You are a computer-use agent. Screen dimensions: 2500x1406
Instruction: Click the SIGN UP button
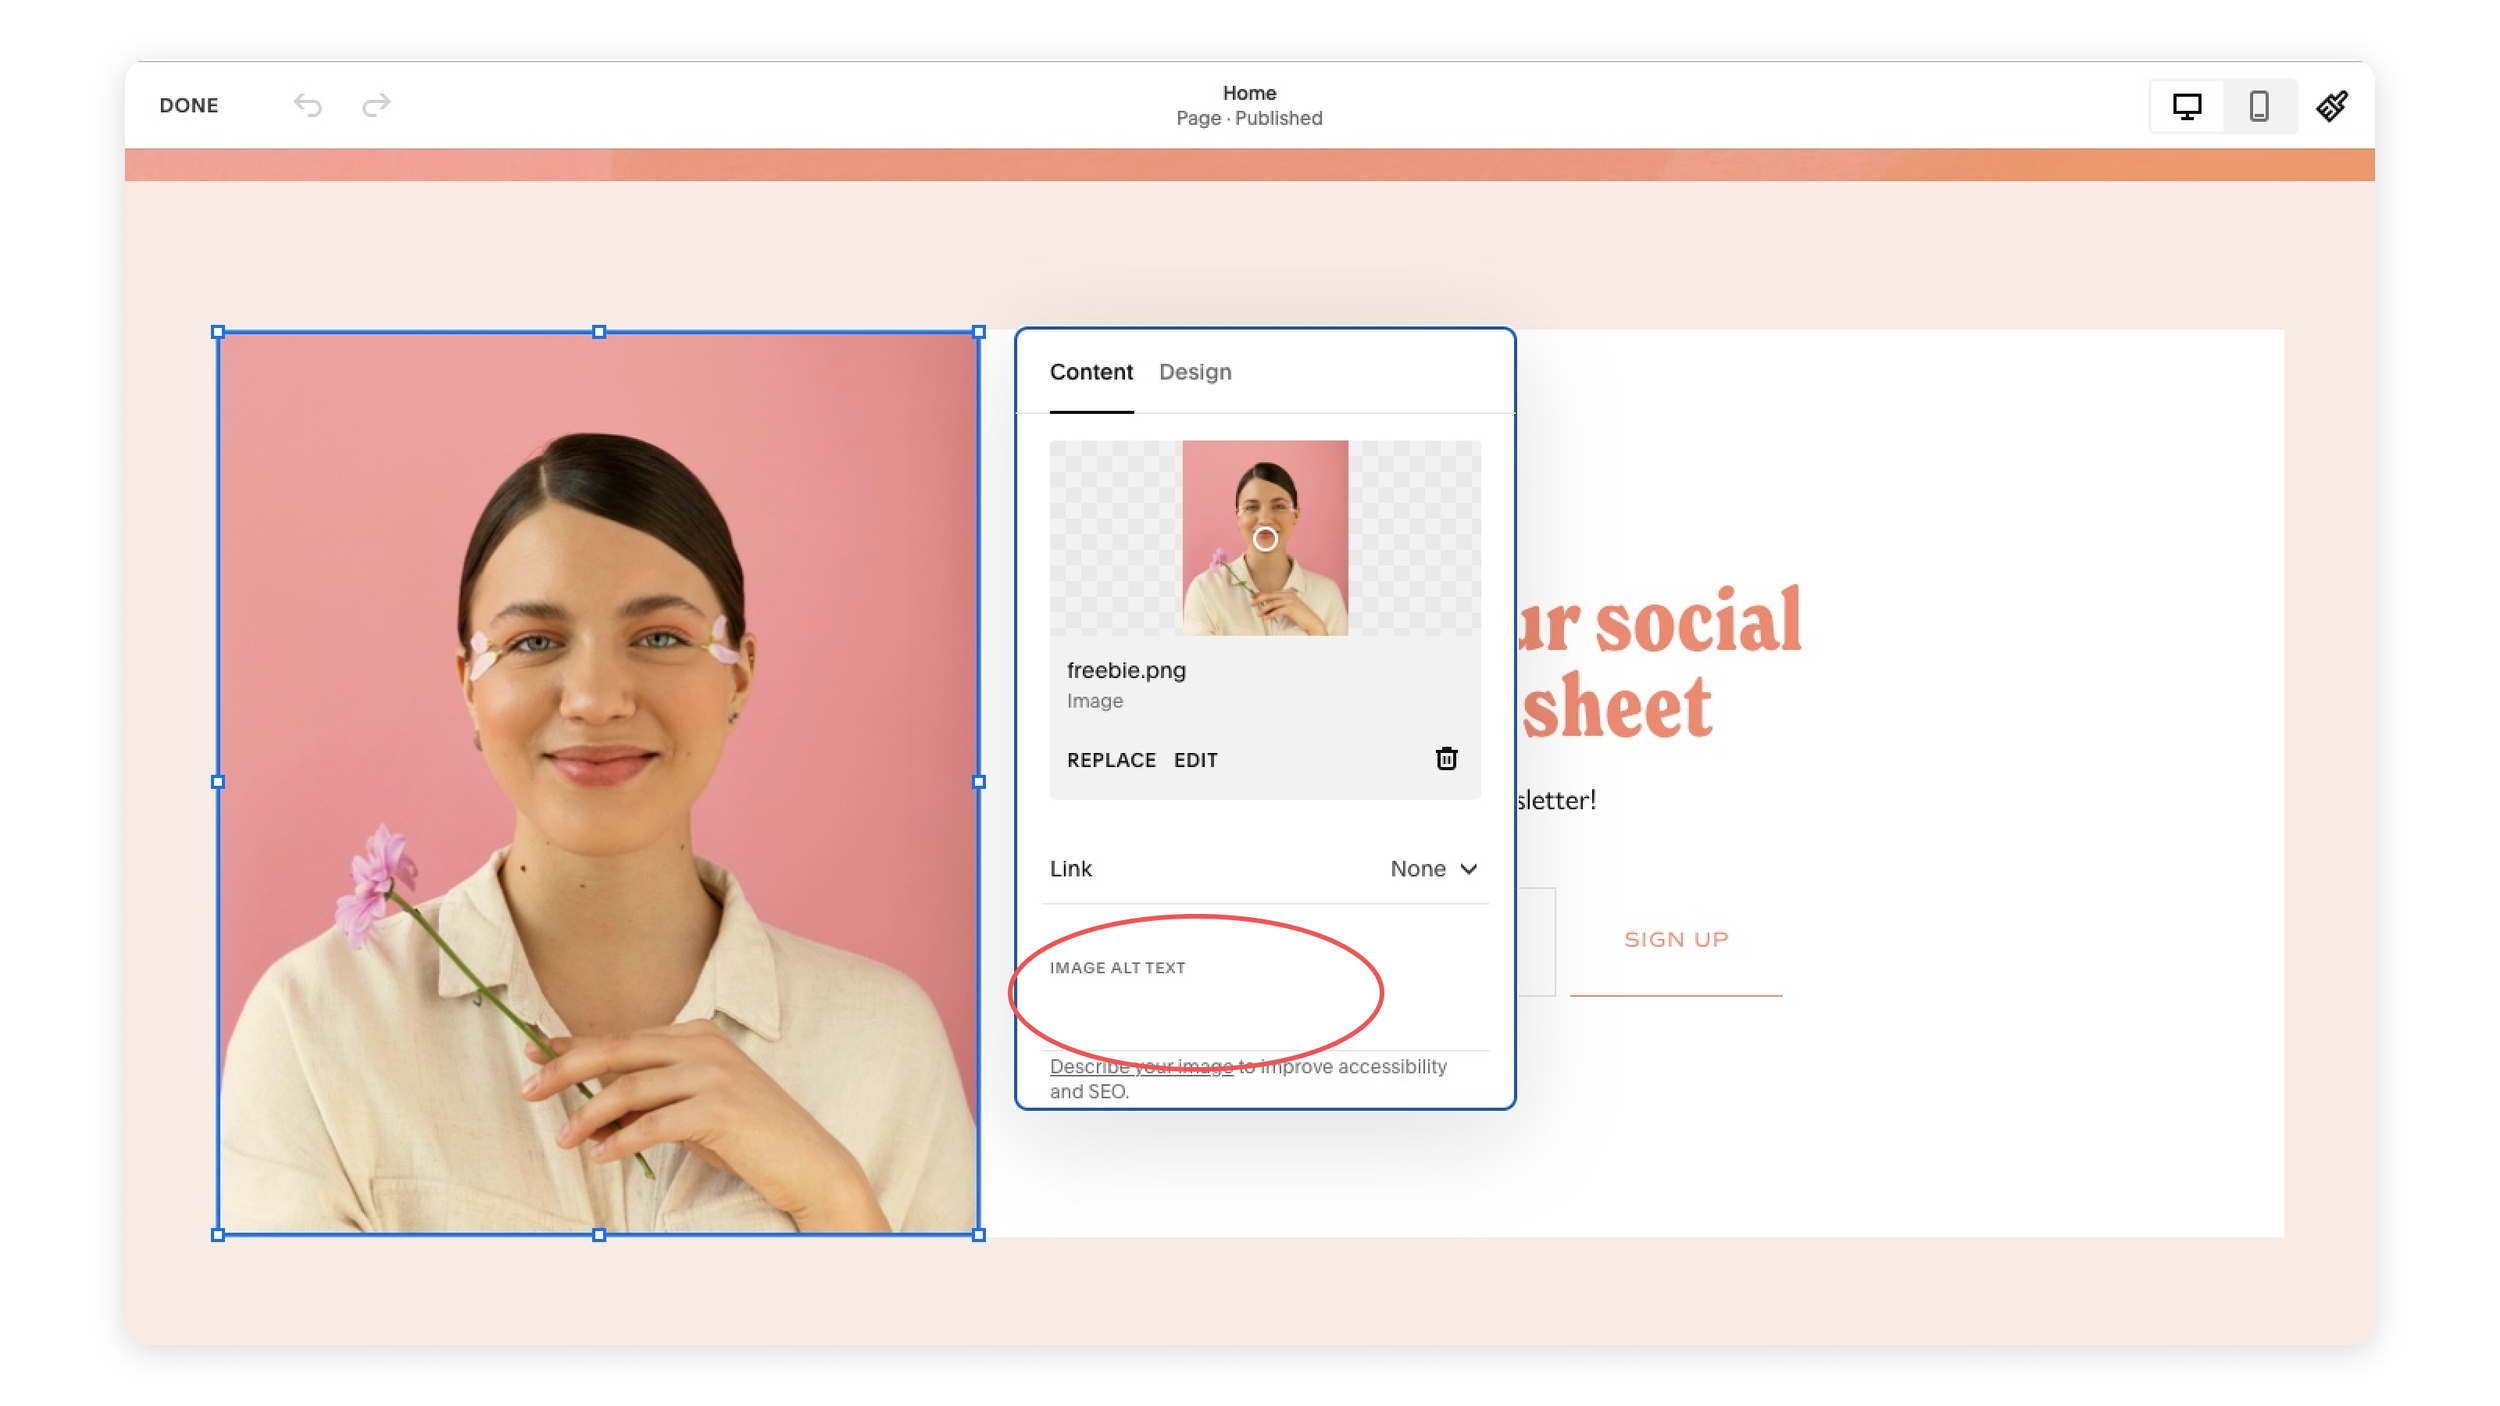(1676, 938)
